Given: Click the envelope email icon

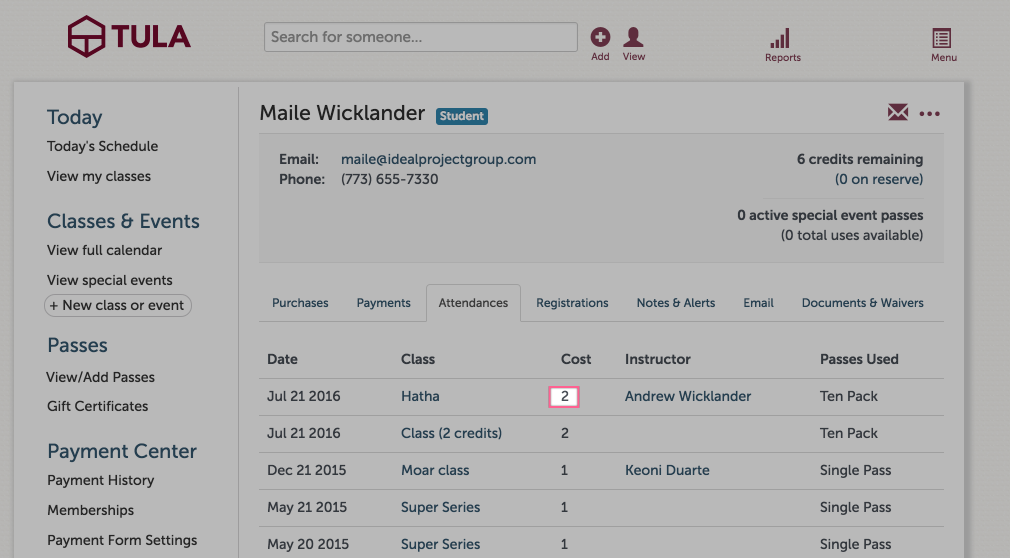Looking at the screenshot, I should point(898,113).
